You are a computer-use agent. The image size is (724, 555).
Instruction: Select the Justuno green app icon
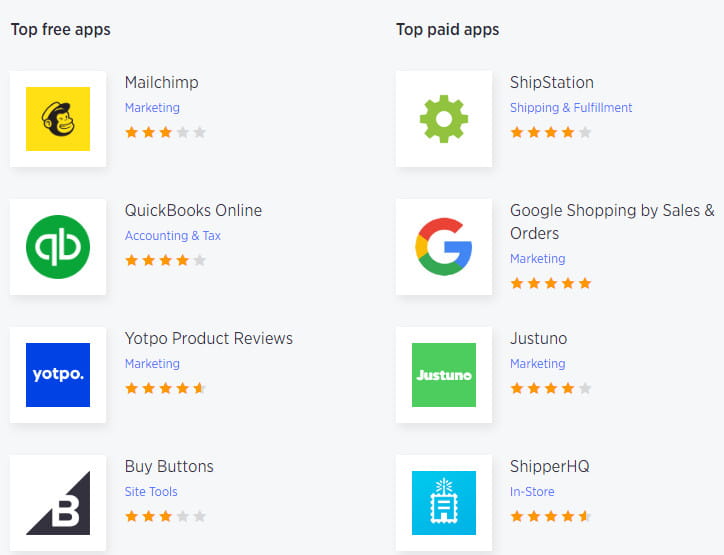(x=444, y=375)
